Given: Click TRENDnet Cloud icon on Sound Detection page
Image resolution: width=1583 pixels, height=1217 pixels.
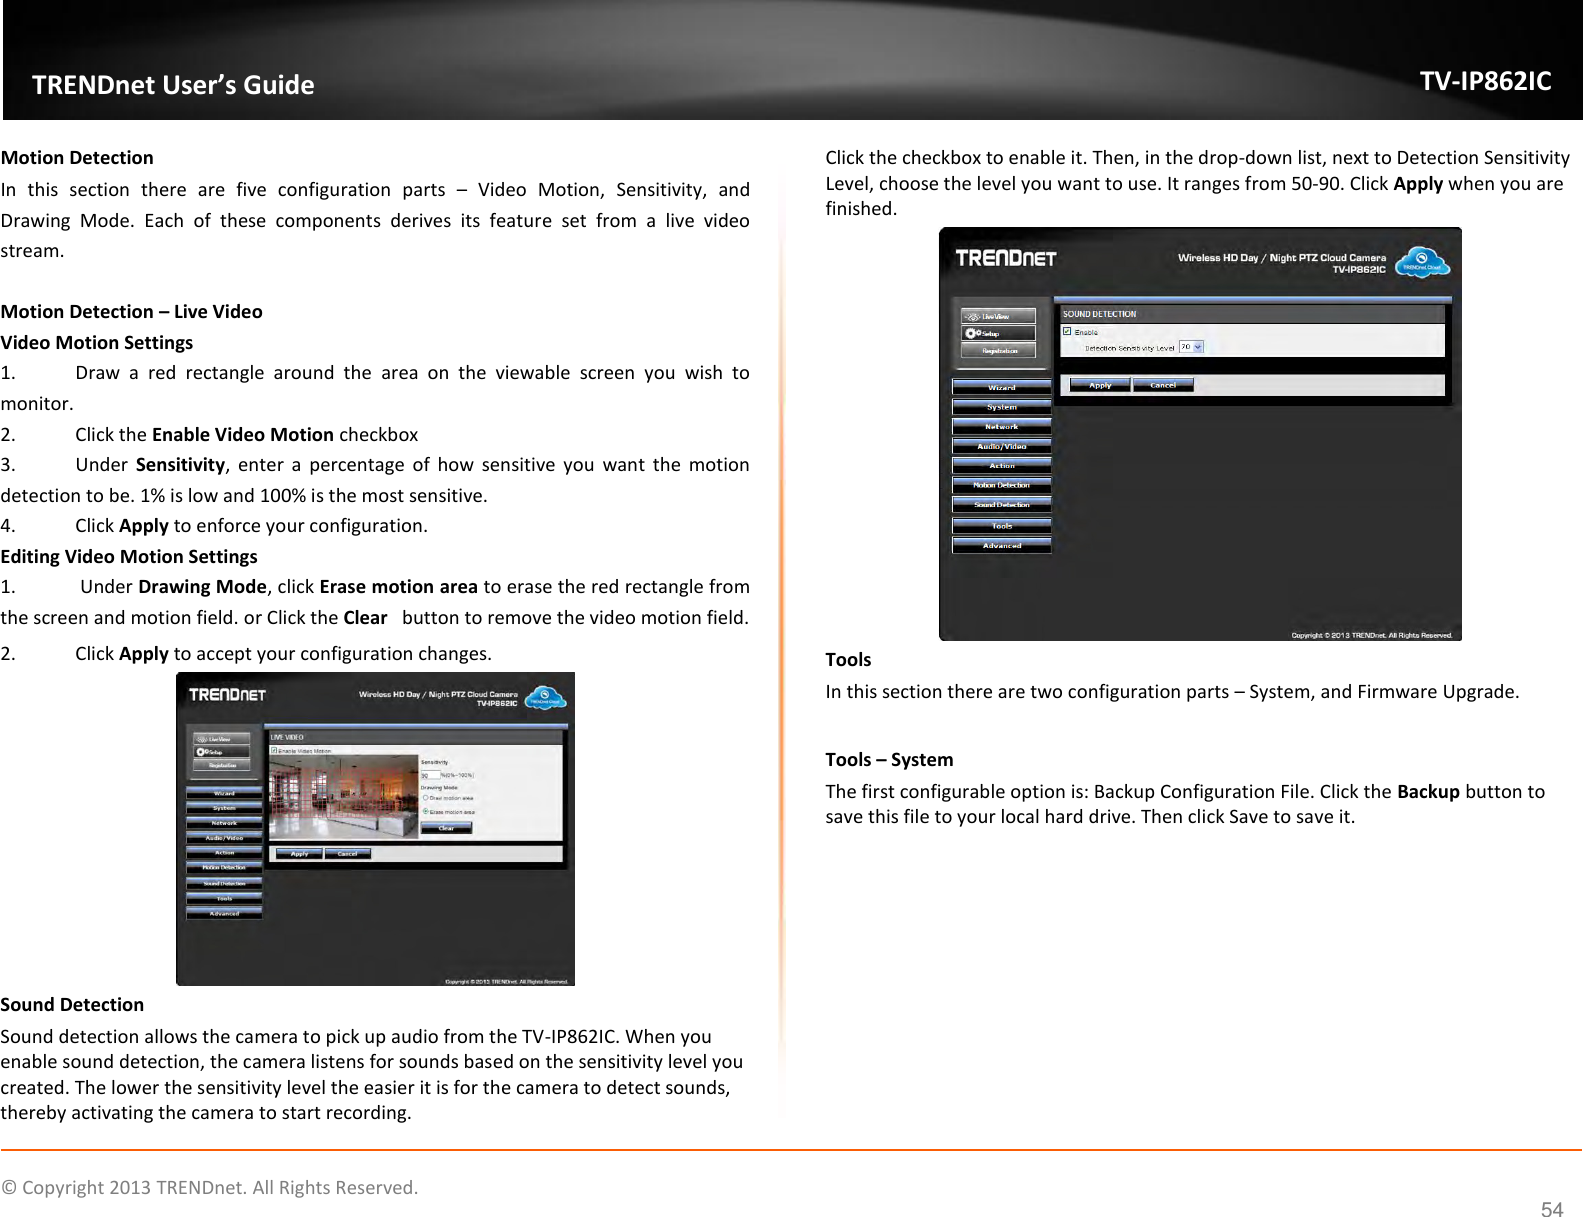Looking at the screenshot, I should coord(1422,262).
